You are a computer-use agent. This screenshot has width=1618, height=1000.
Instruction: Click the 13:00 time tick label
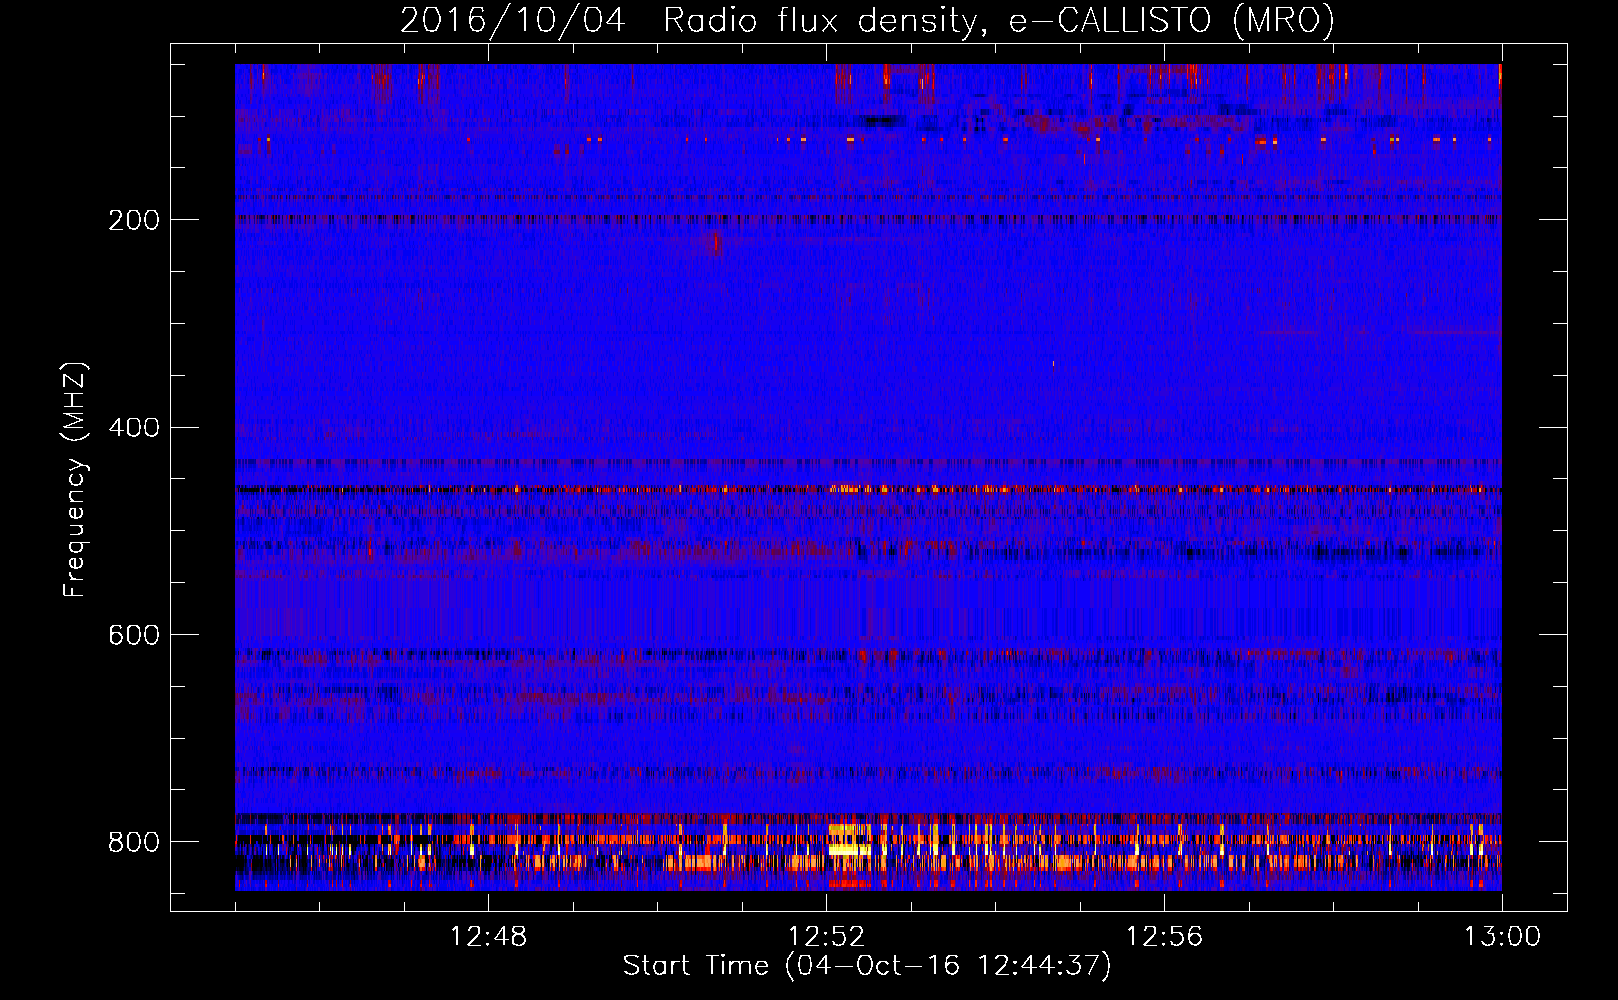pos(1502,937)
